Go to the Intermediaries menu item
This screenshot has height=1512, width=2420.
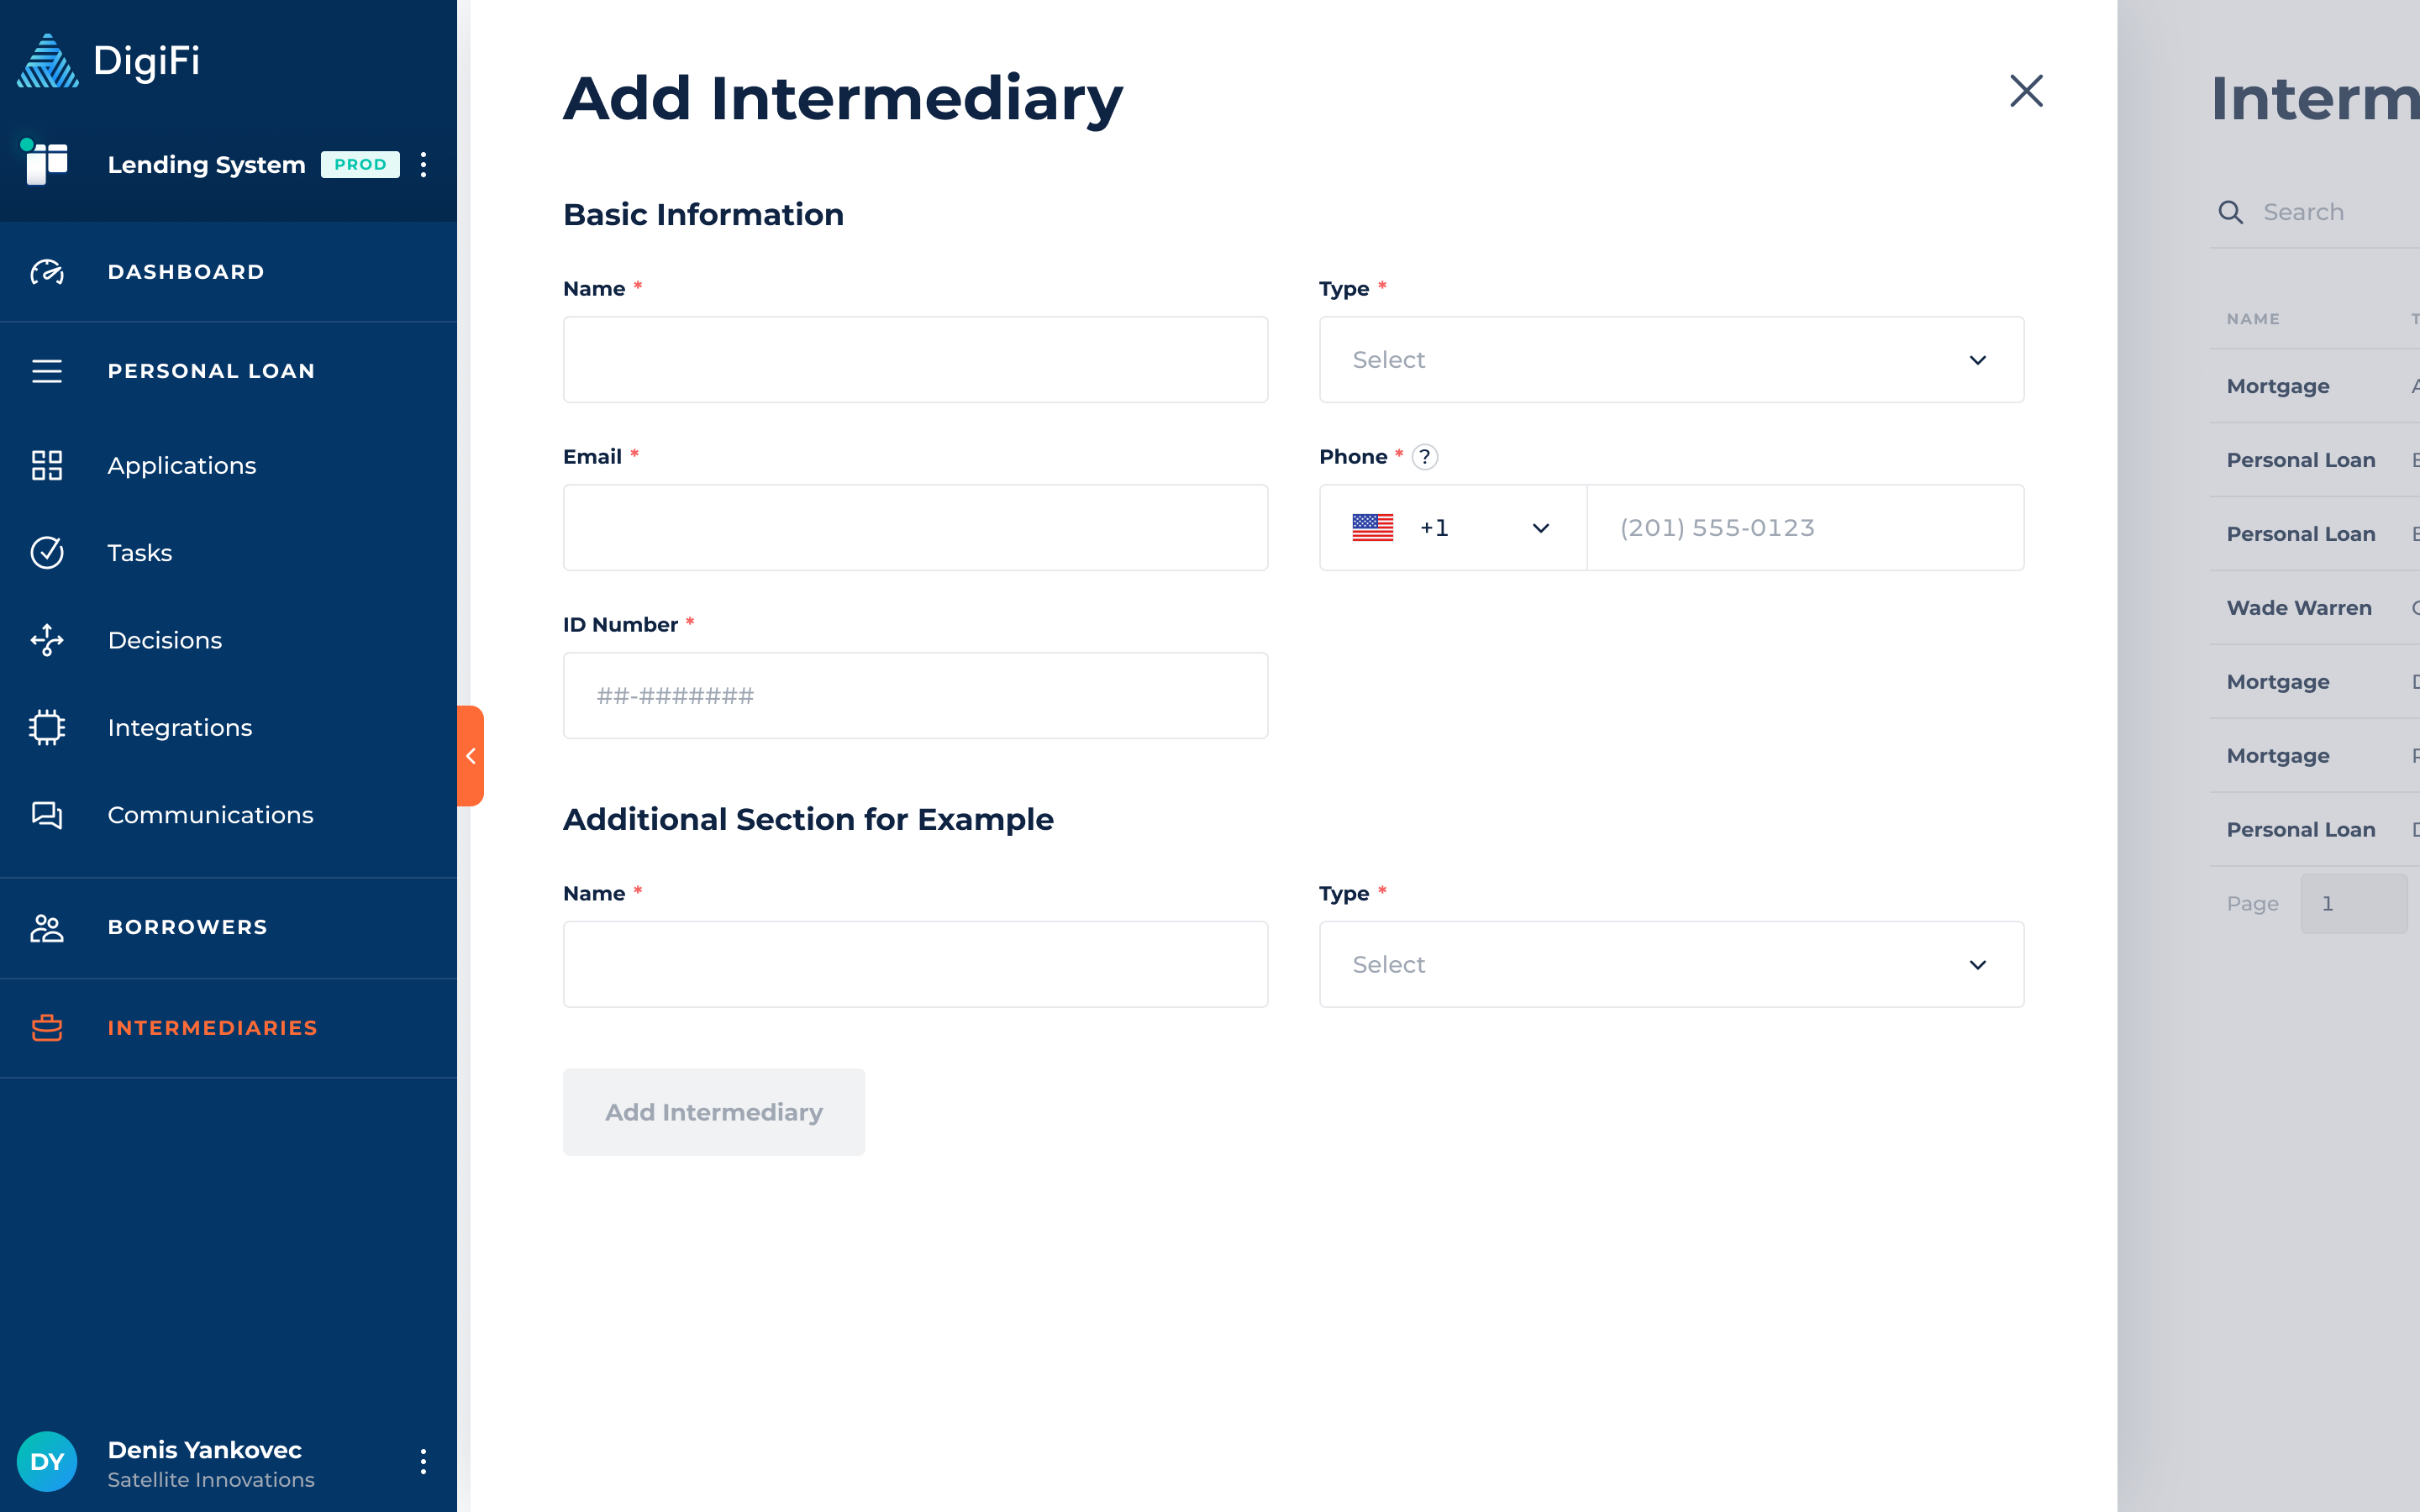click(x=212, y=1028)
